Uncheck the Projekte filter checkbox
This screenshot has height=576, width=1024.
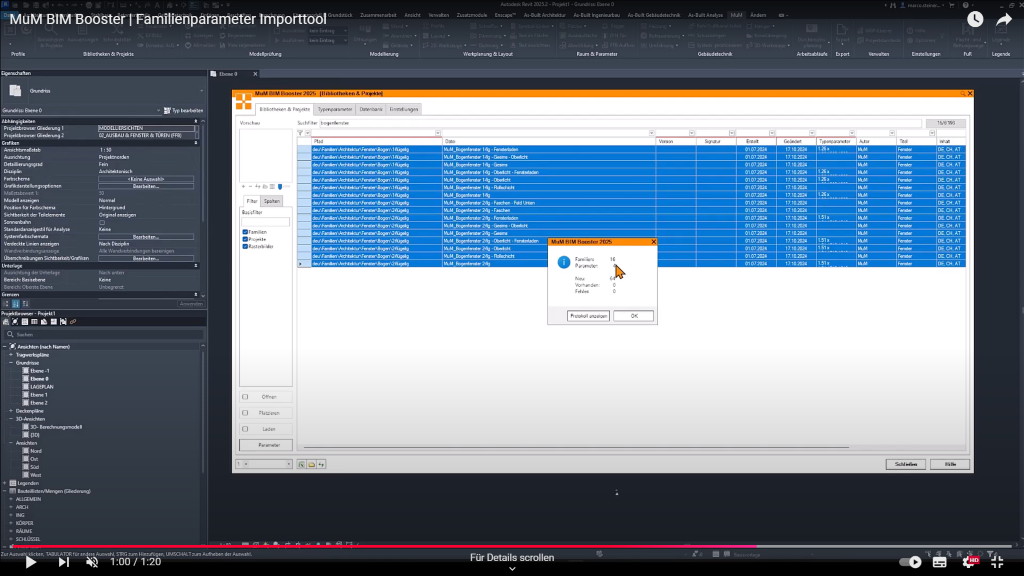click(x=245, y=239)
